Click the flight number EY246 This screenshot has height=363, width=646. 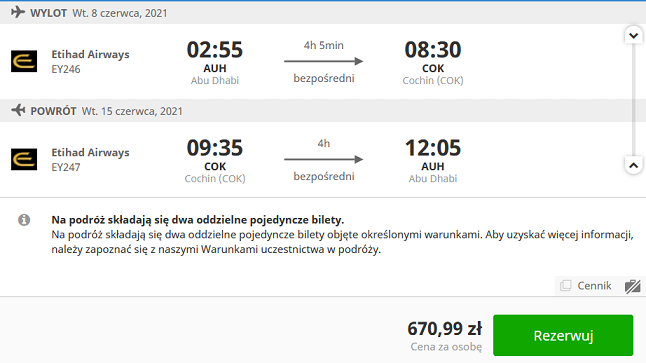pyautogui.click(x=66, y=69)
